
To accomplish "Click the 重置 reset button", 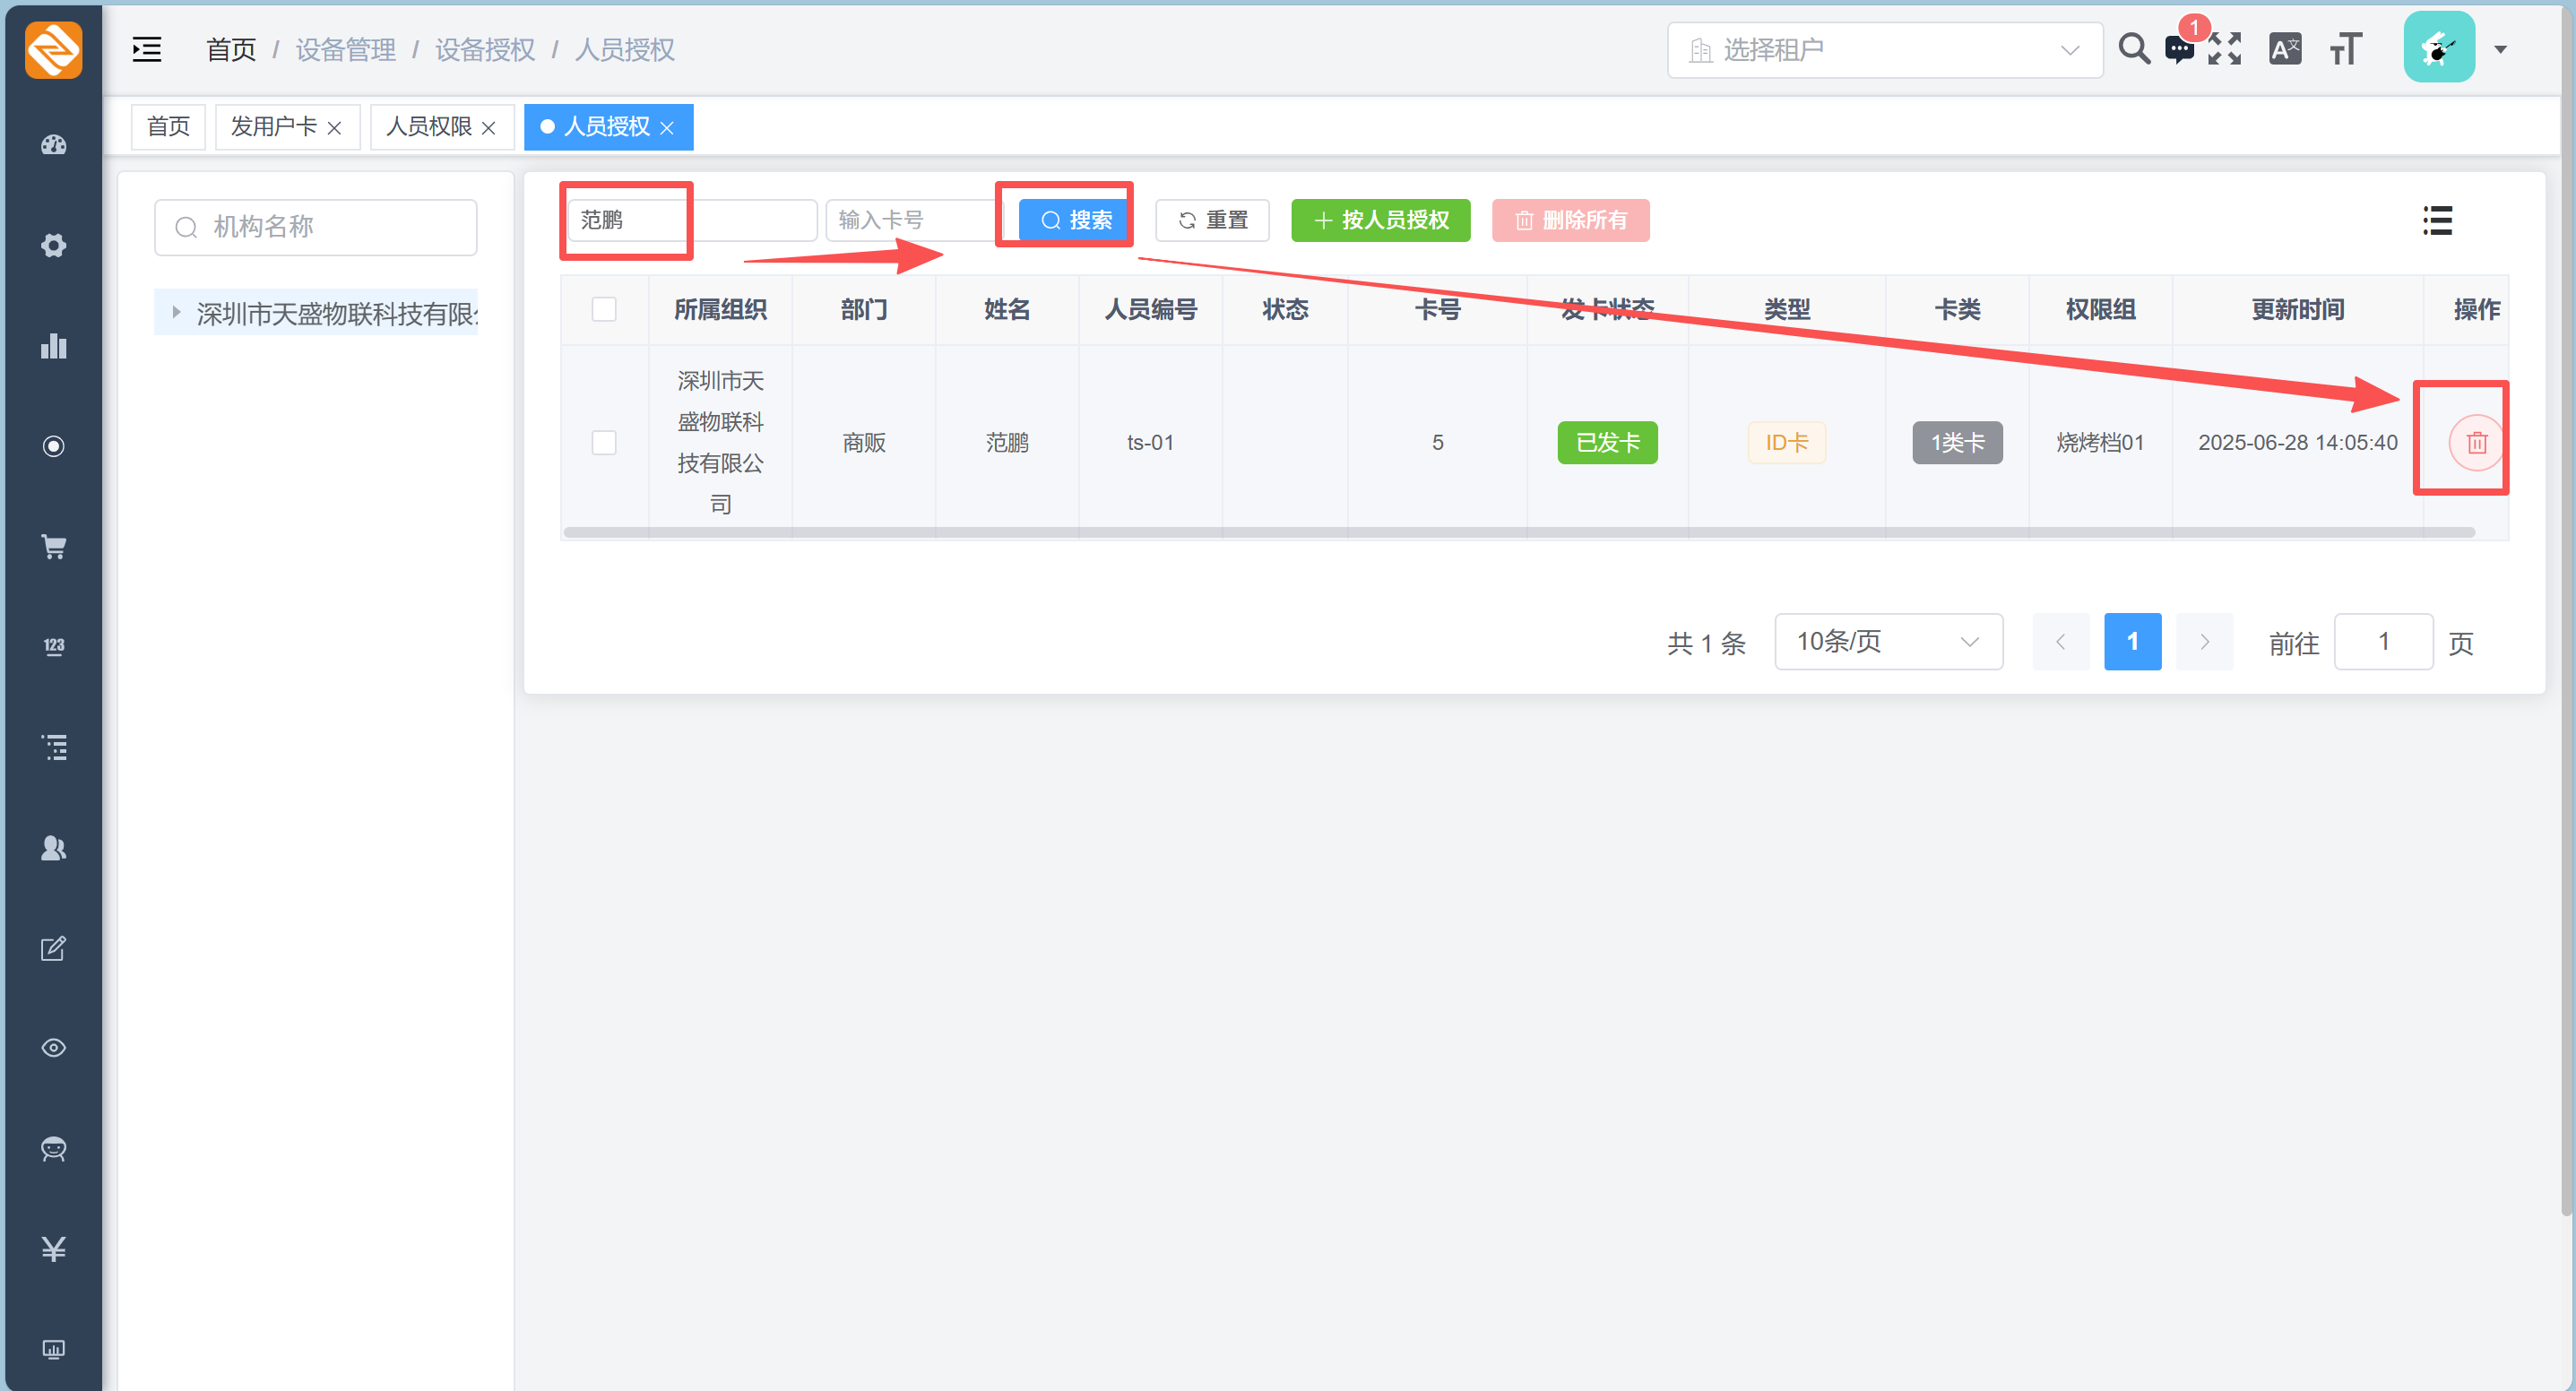I will tap(1212, 220).
